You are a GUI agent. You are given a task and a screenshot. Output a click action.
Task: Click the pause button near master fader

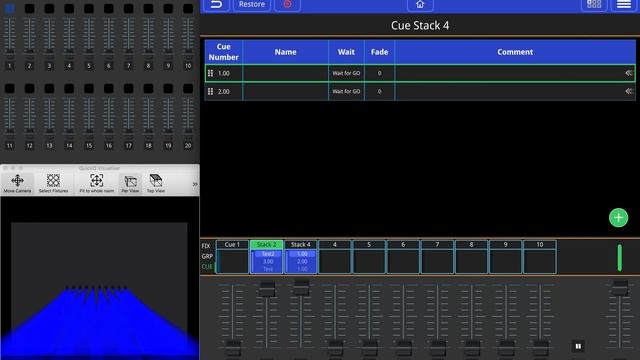tap(578, 346)
